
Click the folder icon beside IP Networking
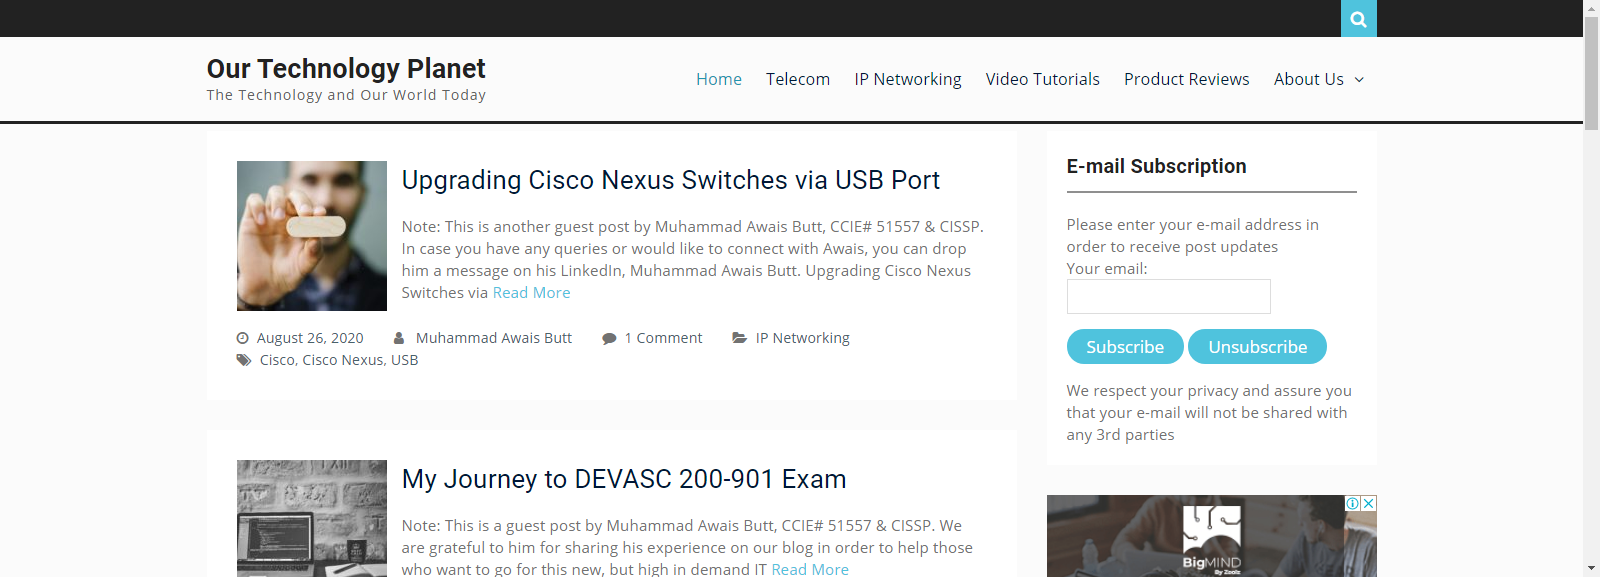(x=739, y=338)
